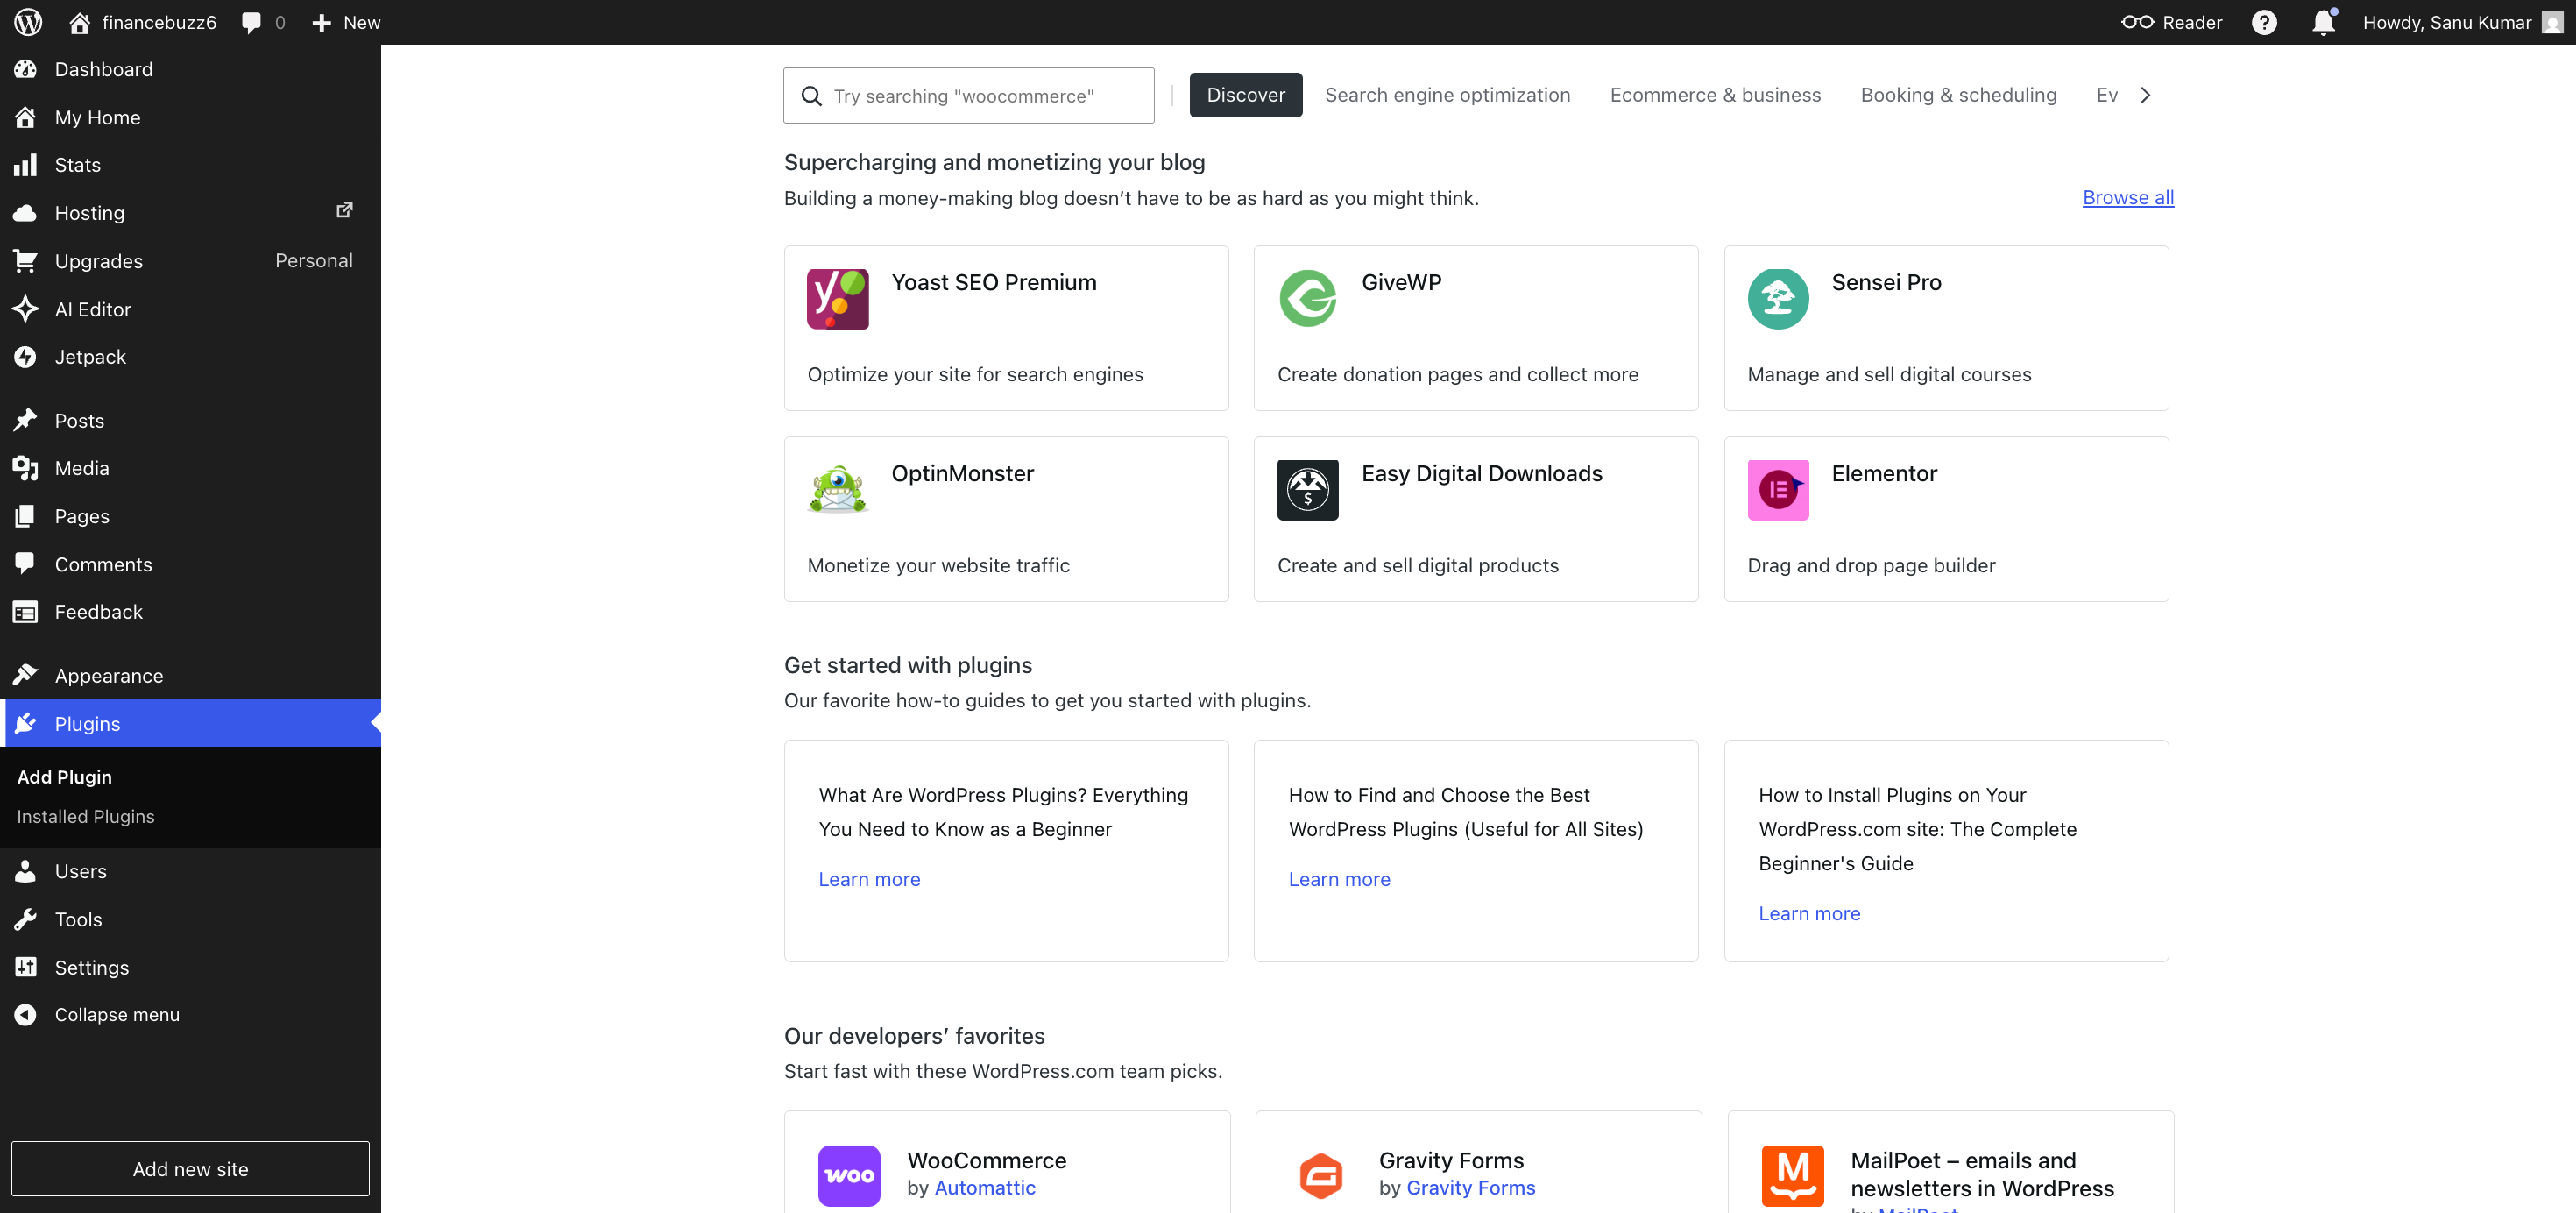Click Learn more under How to Find and Choose
The height and width of the screenshot is (1213, 2576).
point(1339,879)
